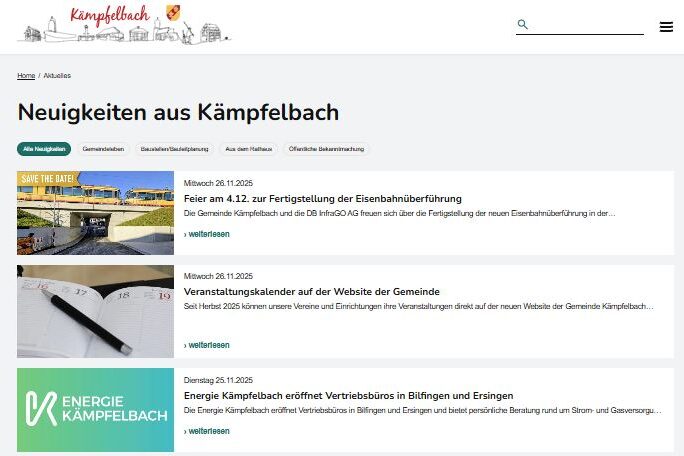684x456 pixels.
Task: Open the hamburger menu
Action: click(x=666, y=27)
